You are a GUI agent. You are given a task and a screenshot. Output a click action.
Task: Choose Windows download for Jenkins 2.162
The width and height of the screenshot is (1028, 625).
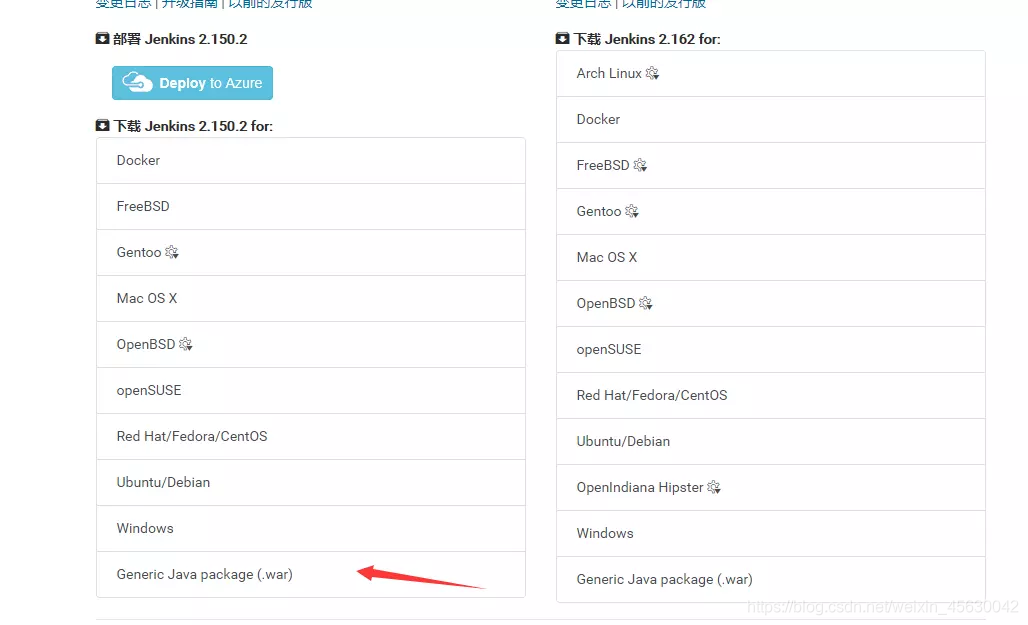pos(771,533)
